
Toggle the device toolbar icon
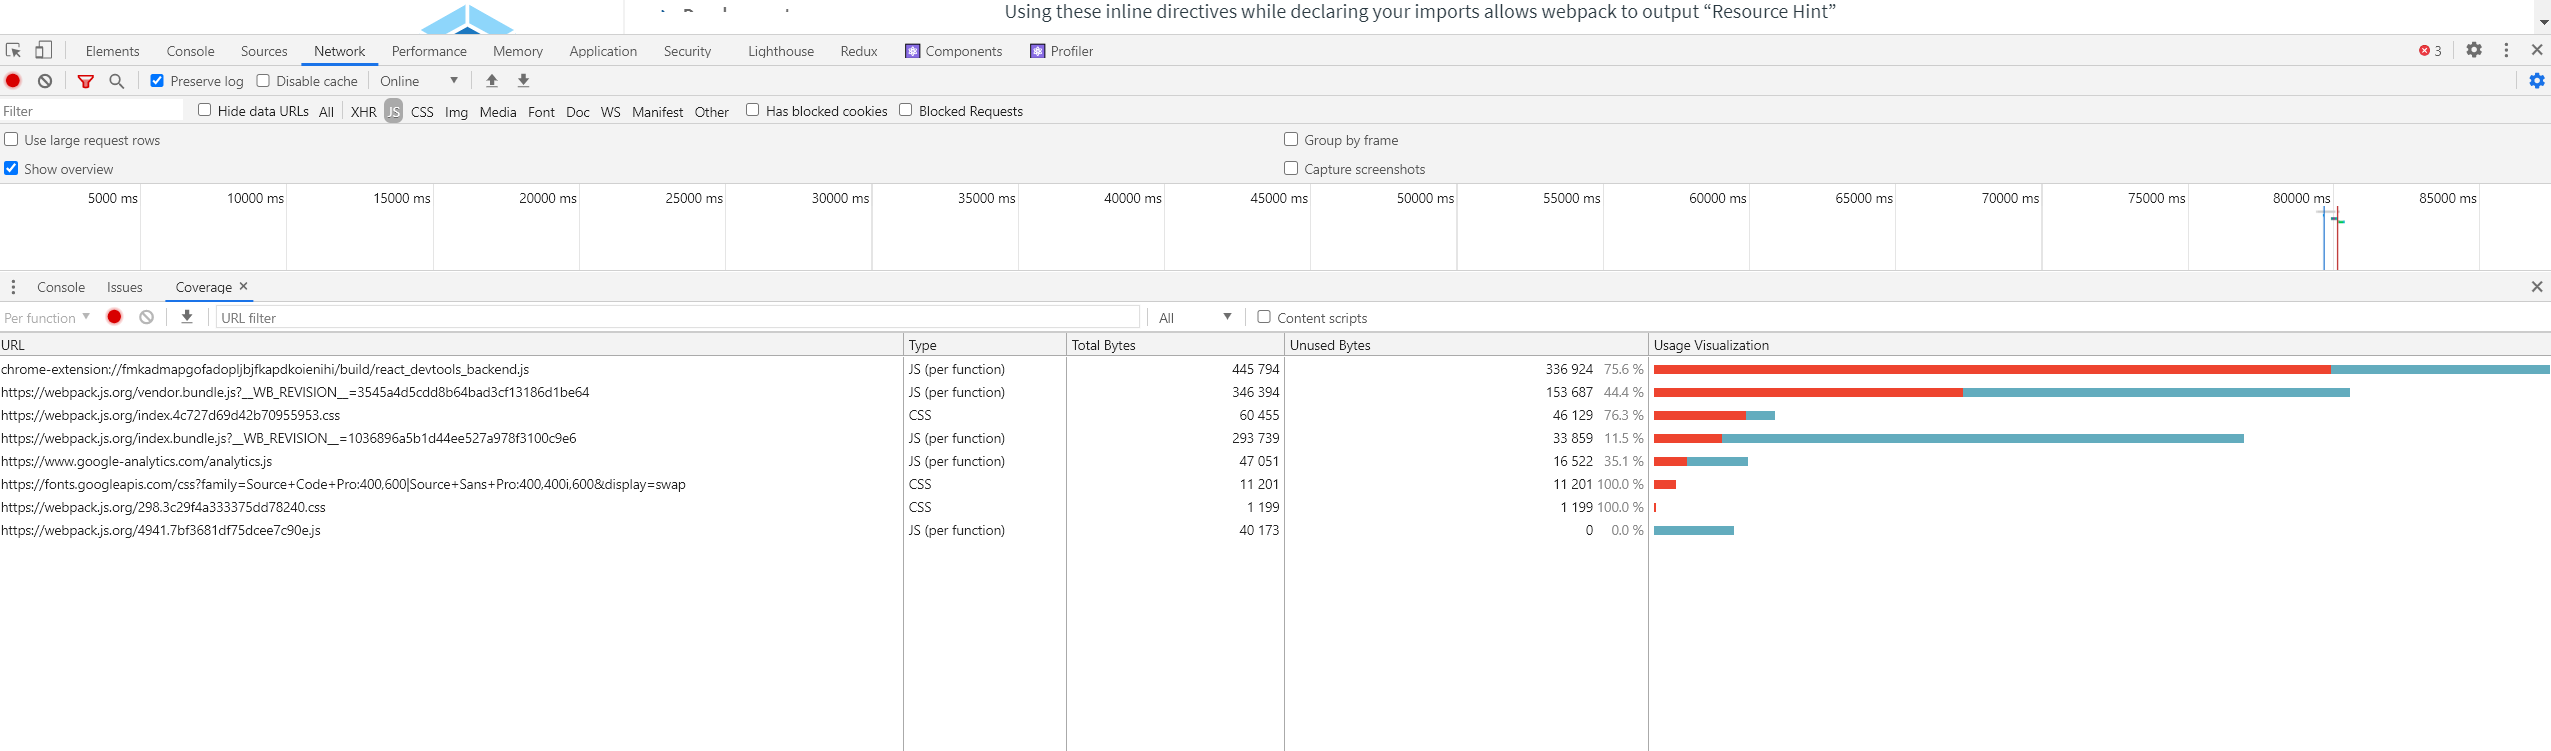click(43, 50)
